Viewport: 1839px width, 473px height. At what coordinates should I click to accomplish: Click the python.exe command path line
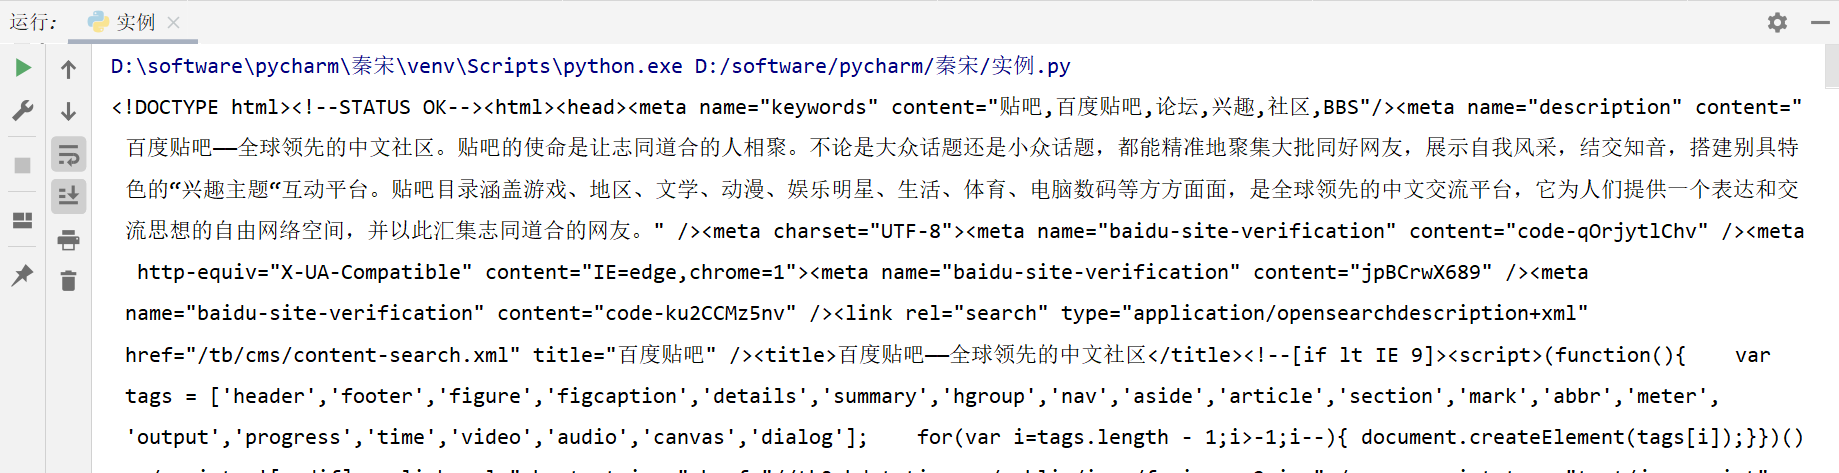pos(590,66)
